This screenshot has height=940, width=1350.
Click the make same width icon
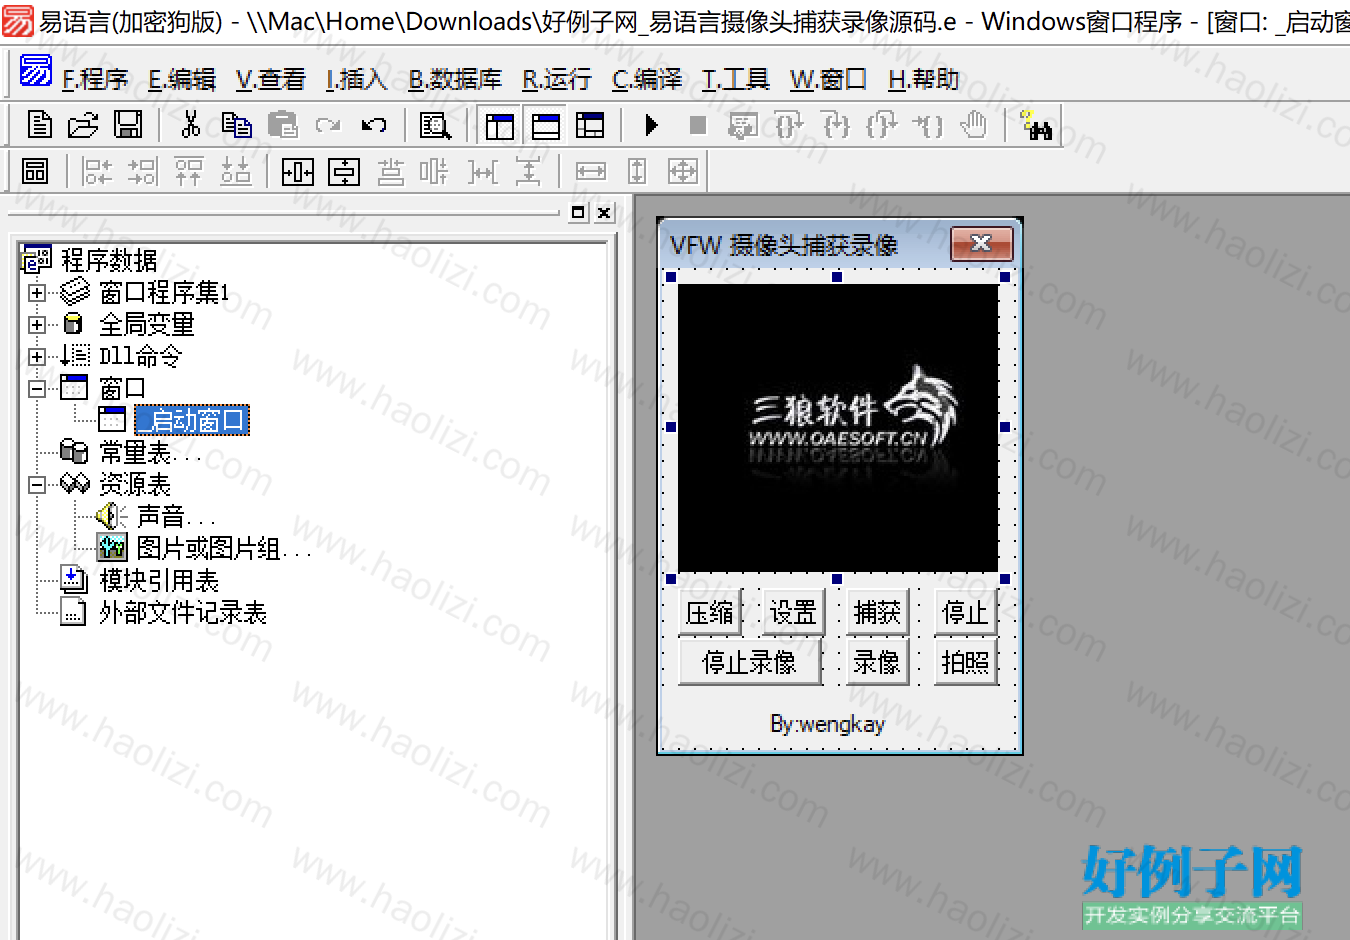tap(591, 171)
